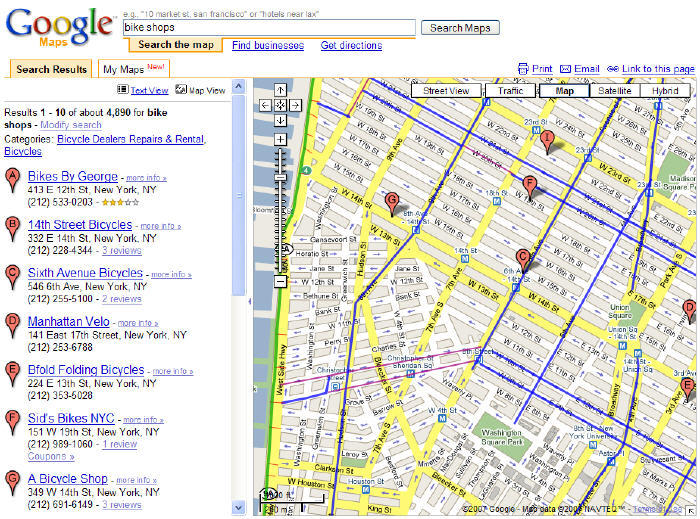Click map pin E near 3rd Ave

[x=688, y=388]
